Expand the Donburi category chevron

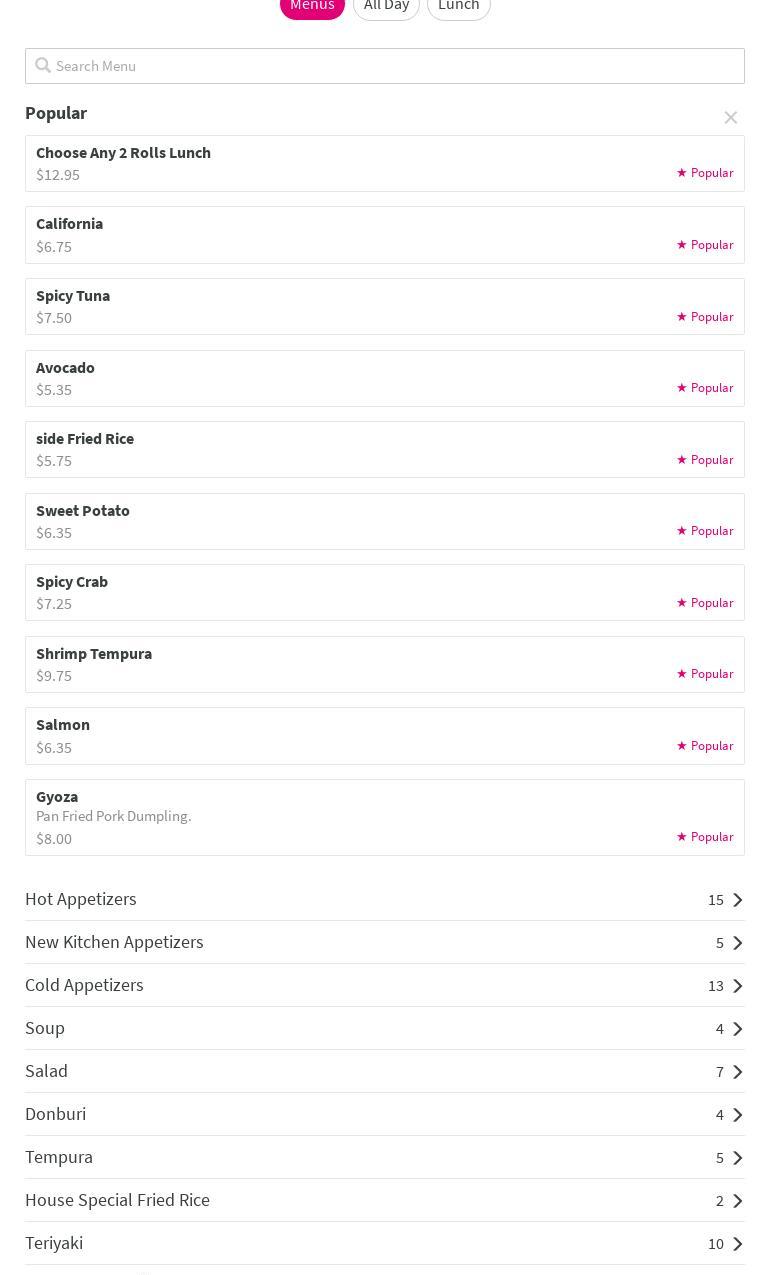click(x=738, y=1115)
